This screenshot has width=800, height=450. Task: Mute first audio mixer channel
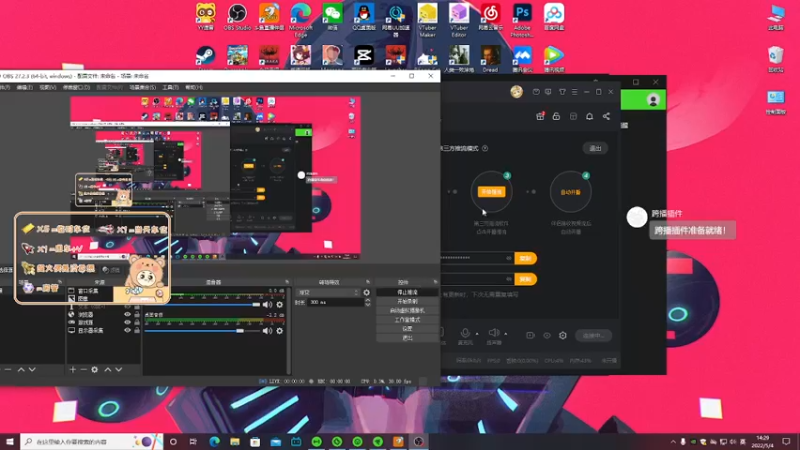point(267,305)
